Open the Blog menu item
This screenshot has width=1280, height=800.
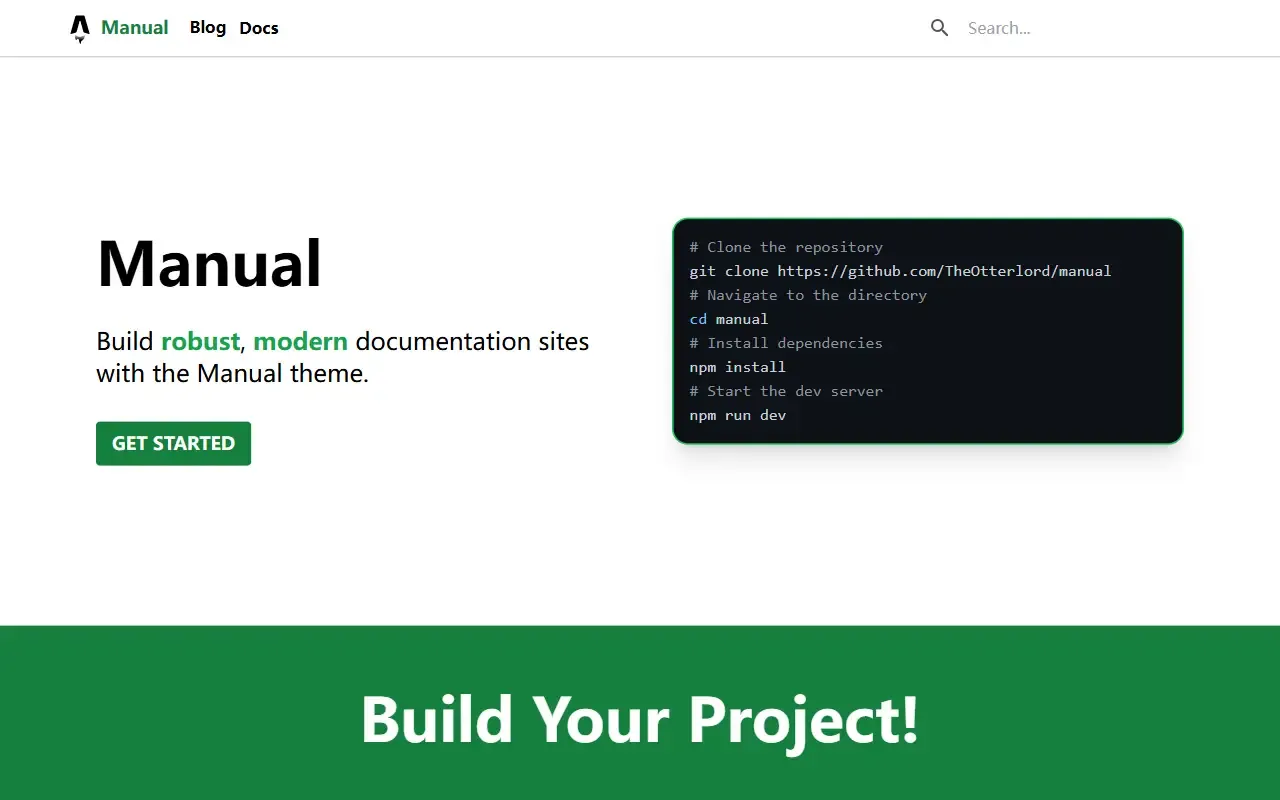[x=208, y=28]
